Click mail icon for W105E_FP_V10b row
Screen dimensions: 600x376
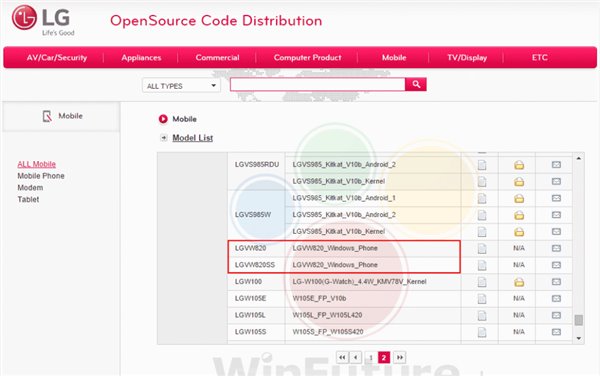pos(556,299)
